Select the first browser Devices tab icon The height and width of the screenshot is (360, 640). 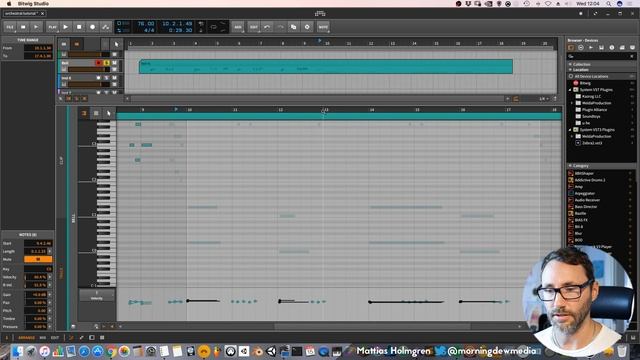(x=571, y=48)
